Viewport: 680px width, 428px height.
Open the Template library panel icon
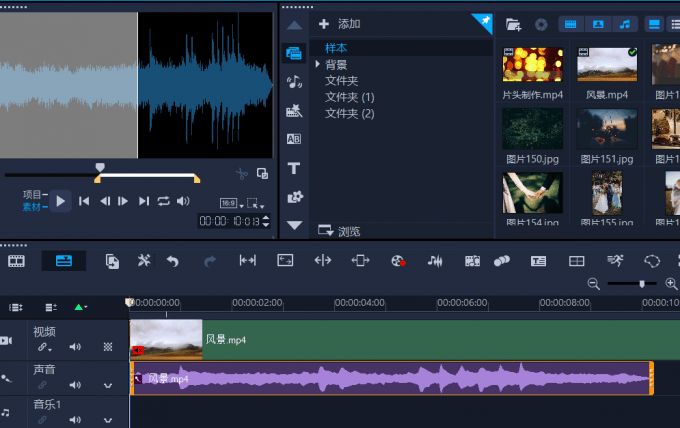(294, 111)
